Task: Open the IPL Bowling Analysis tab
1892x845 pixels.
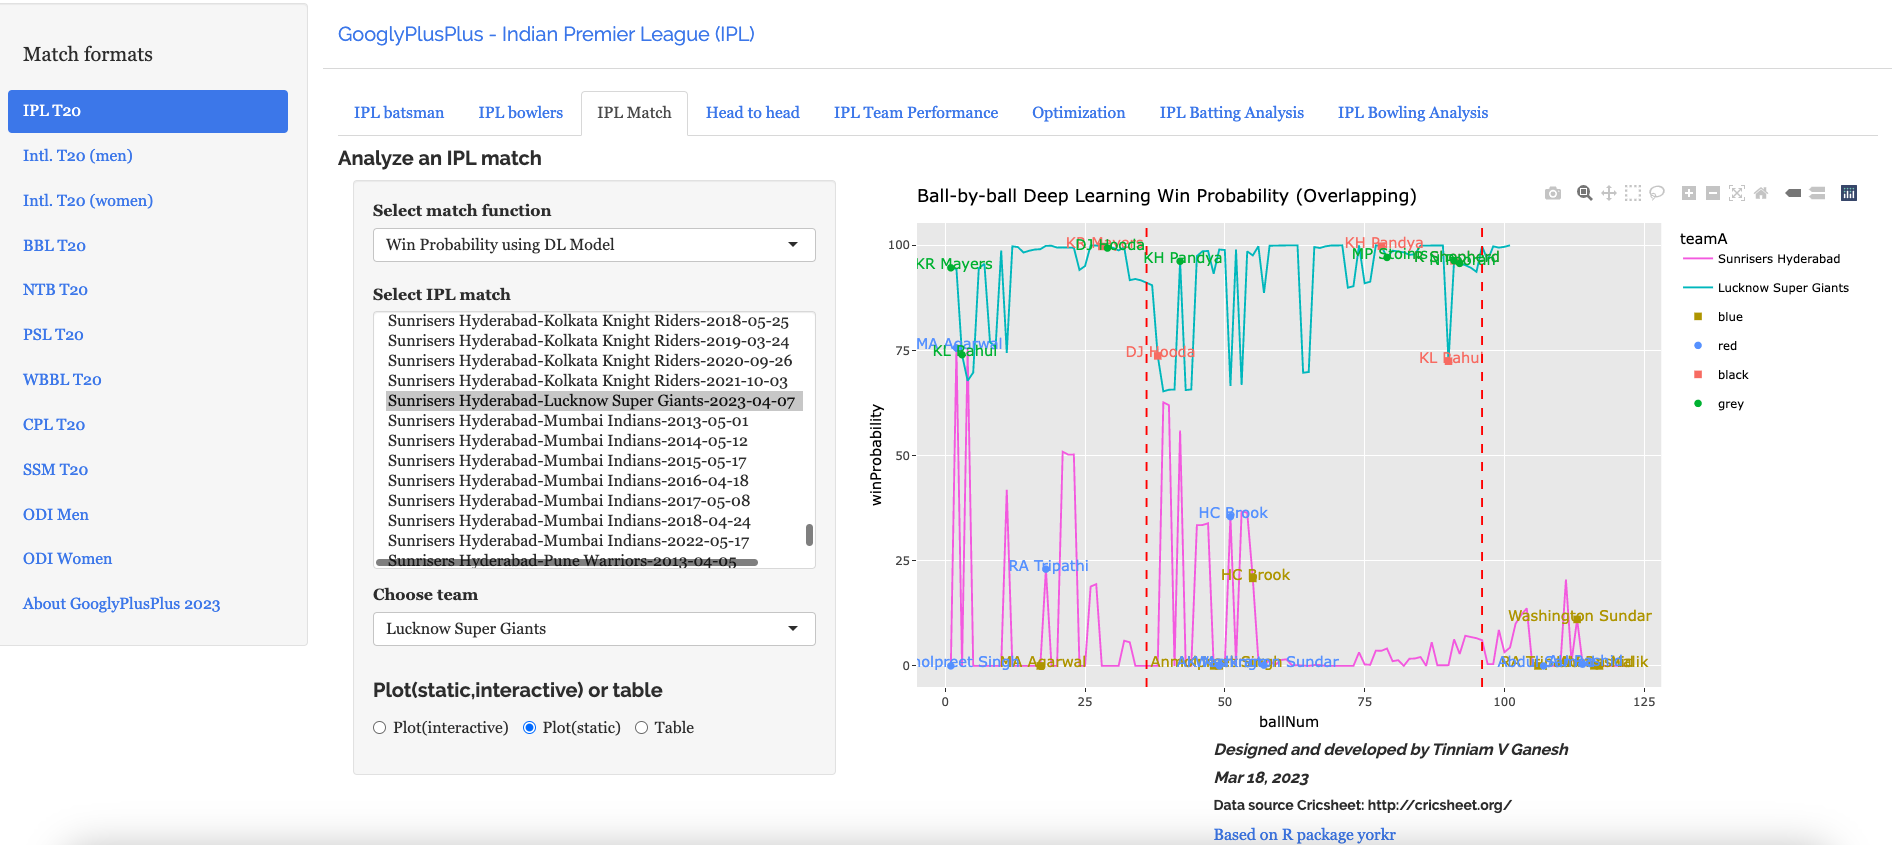Action: [1412, 113]
